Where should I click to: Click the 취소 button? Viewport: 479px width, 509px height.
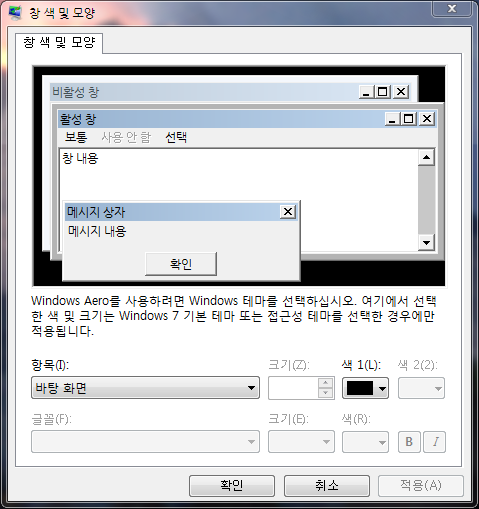coord(327,486)
